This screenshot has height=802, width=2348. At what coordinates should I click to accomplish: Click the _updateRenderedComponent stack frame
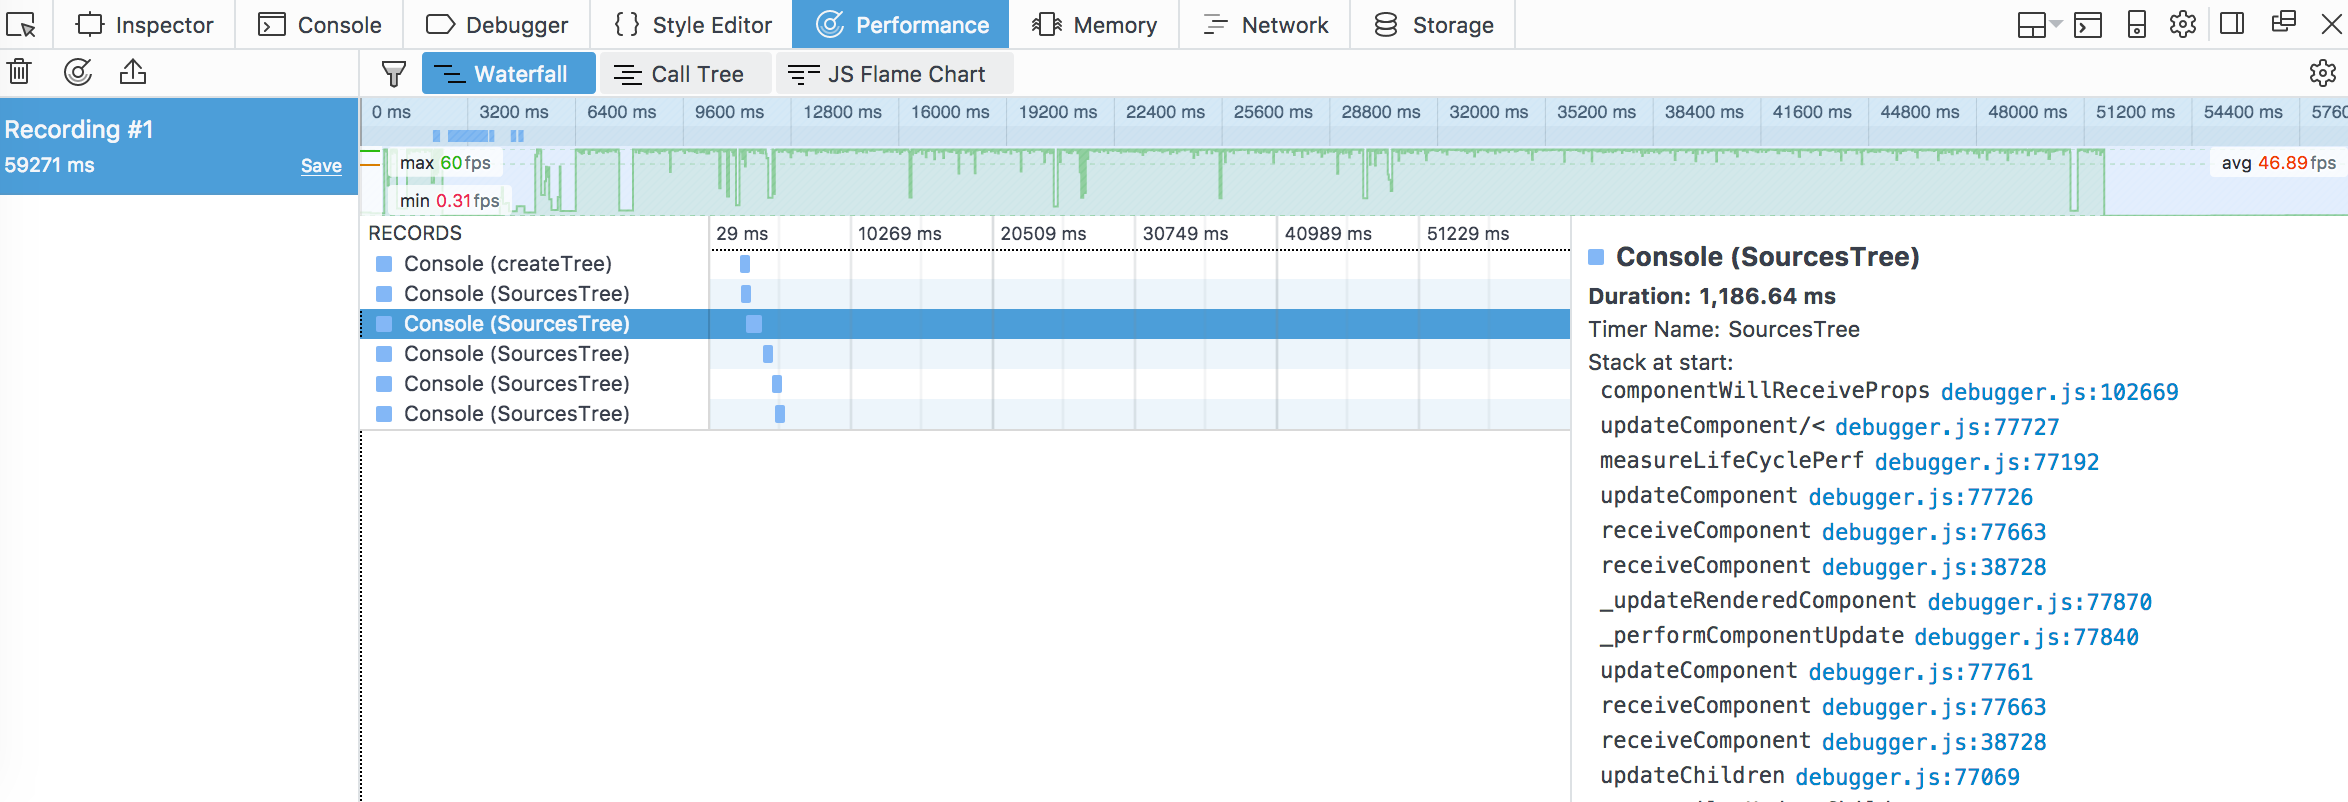point(1758,601)
